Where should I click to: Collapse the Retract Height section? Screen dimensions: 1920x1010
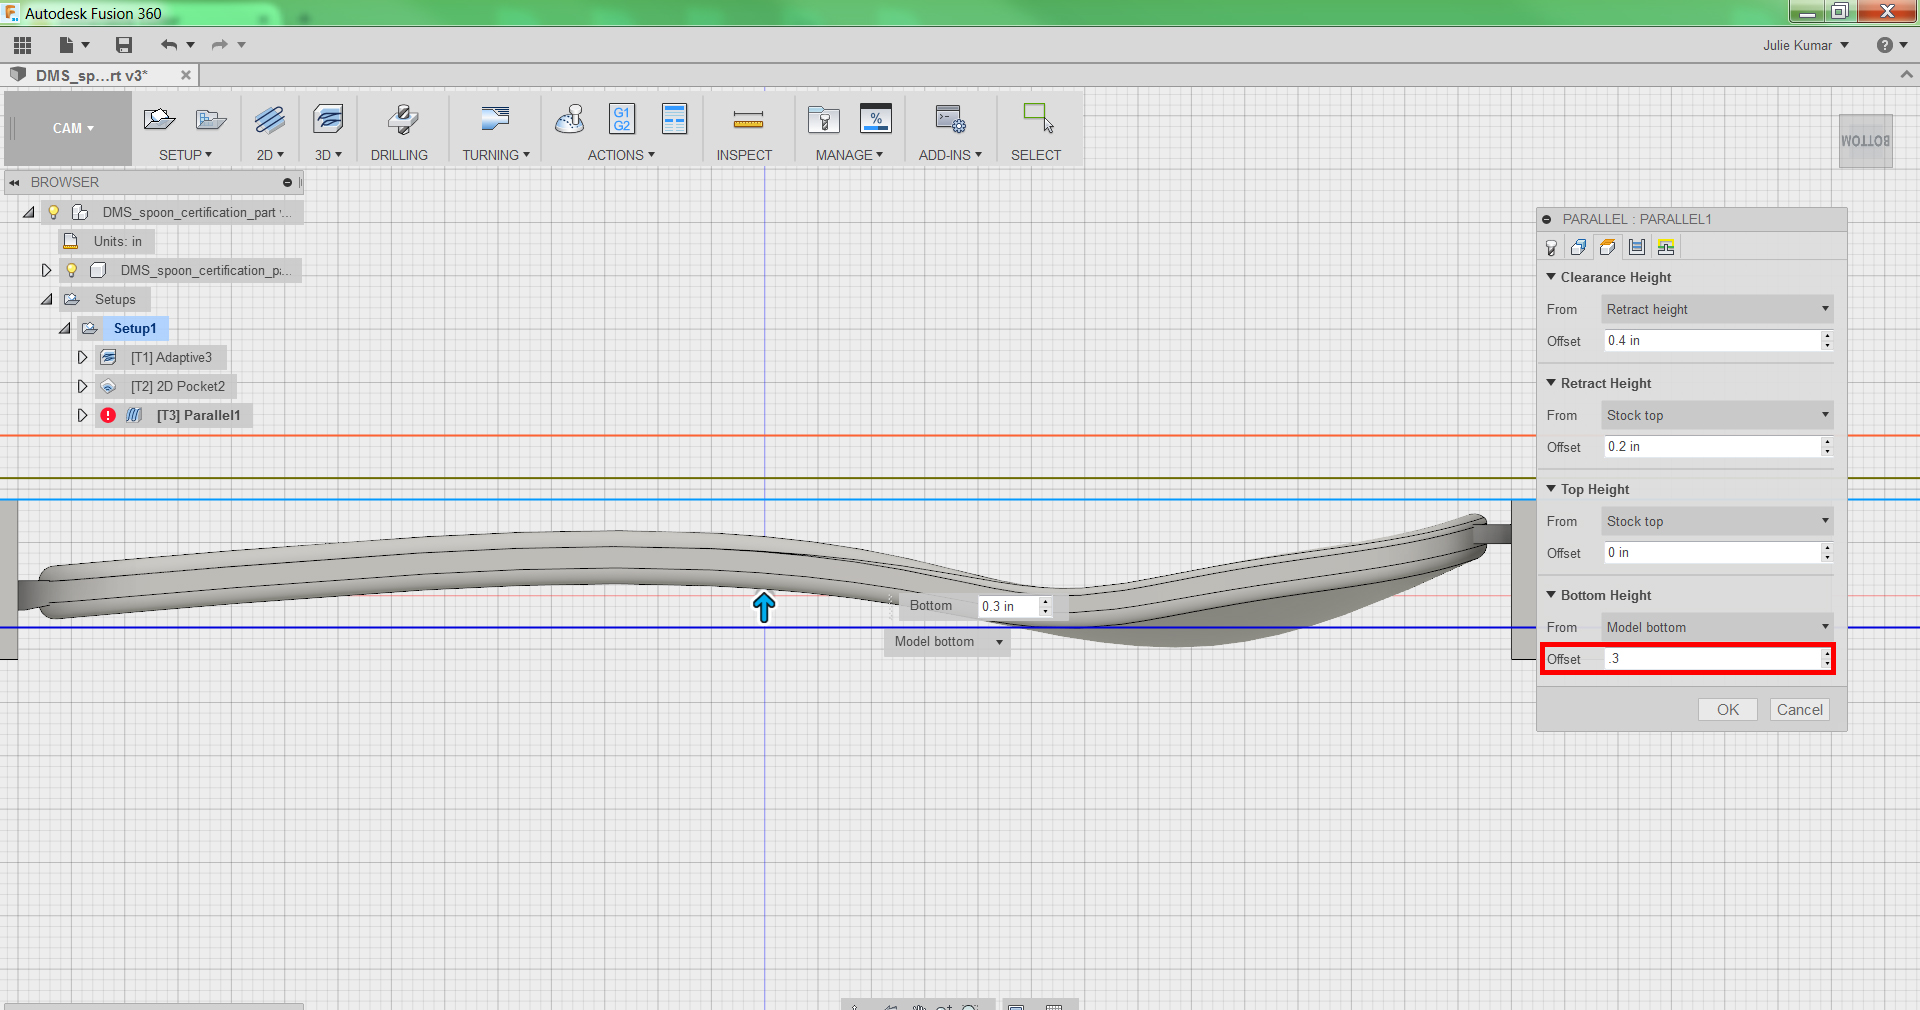click(x=1551, y=383)
